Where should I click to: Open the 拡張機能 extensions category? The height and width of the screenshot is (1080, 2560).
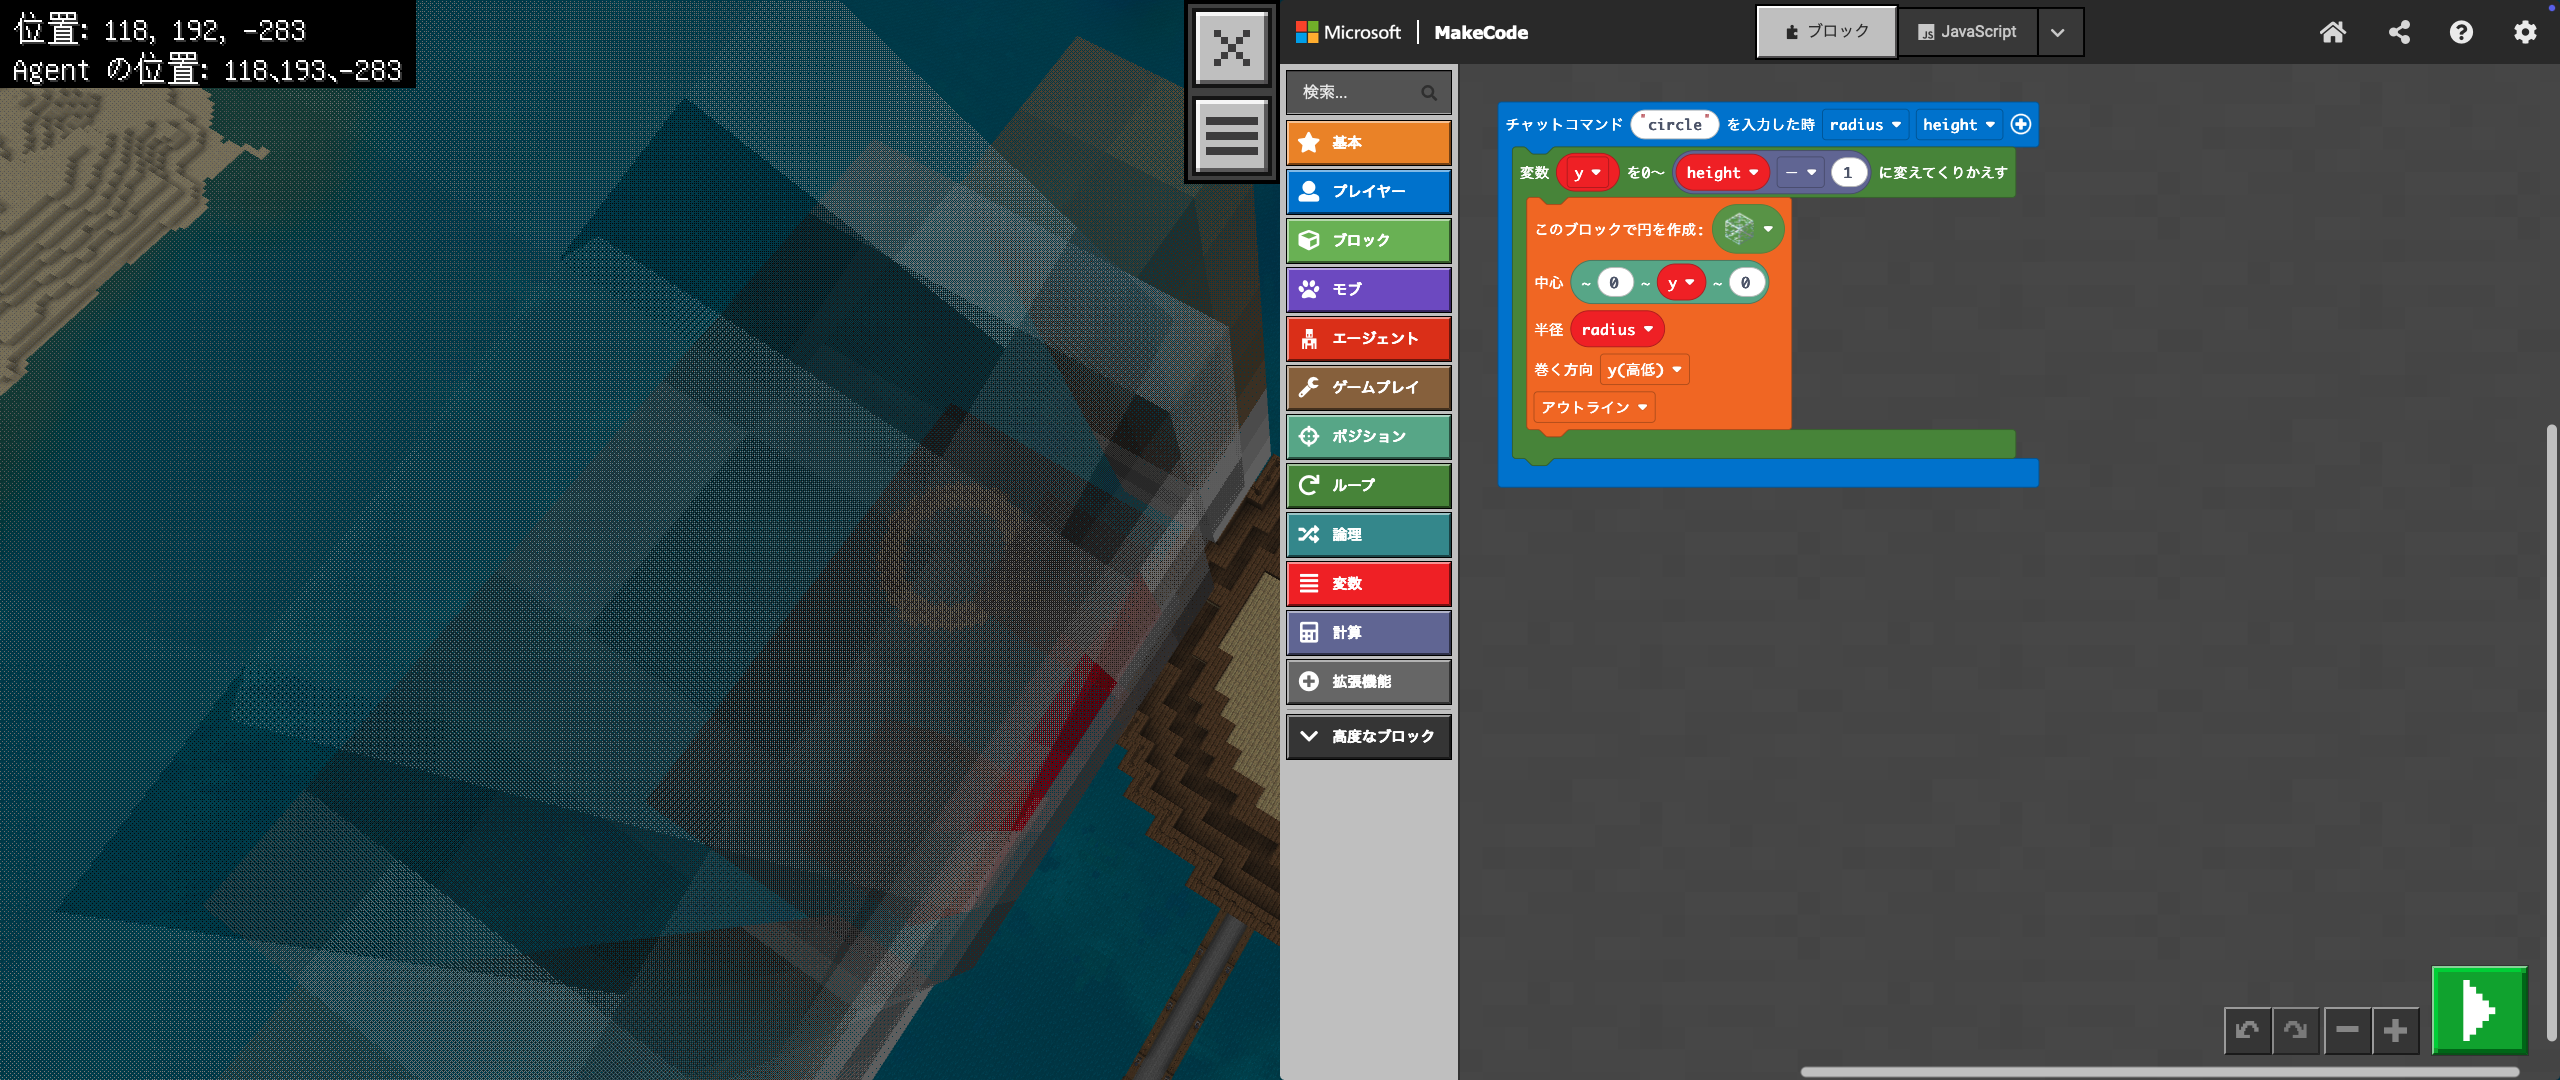point(1368,682)
